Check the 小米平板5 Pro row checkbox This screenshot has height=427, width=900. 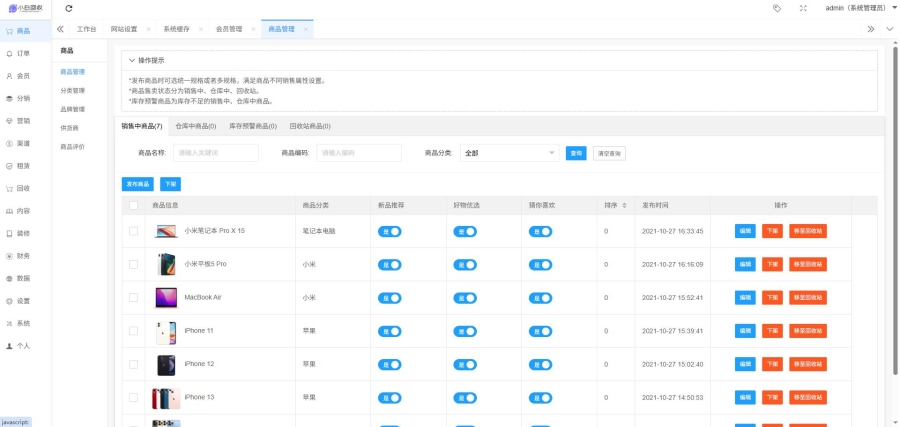133,265
